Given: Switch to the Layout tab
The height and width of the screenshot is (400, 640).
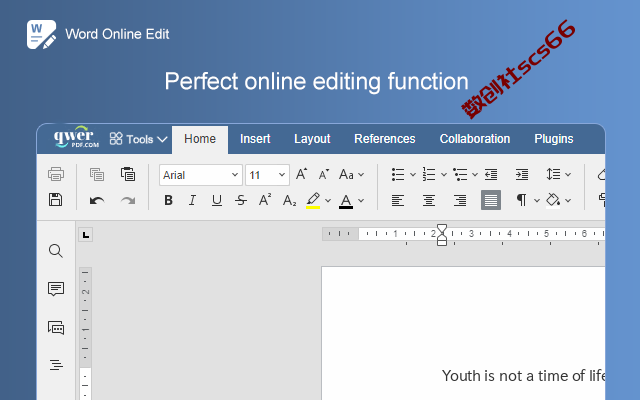Looking at the screenshot, I should tap(312, 139).
